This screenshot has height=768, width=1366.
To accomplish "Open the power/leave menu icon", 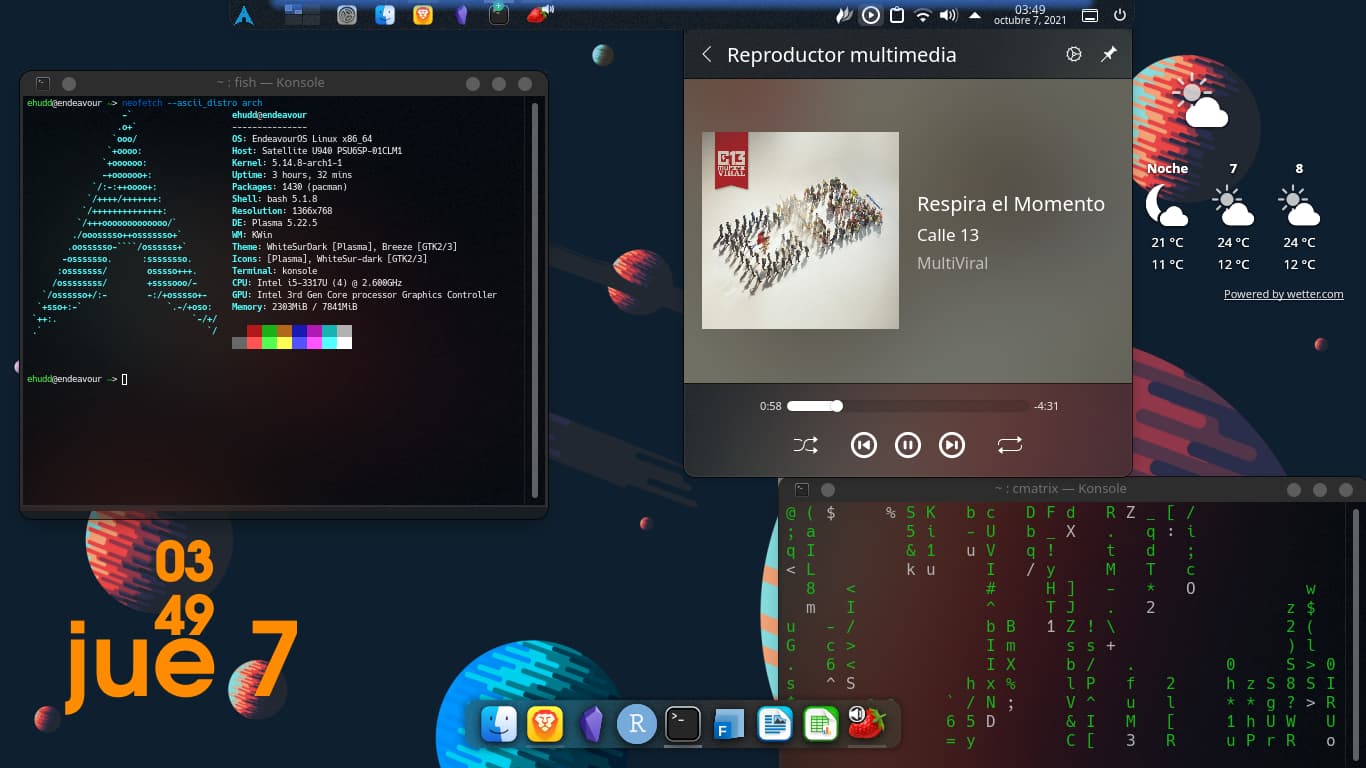I will (x=1119, y=15).
